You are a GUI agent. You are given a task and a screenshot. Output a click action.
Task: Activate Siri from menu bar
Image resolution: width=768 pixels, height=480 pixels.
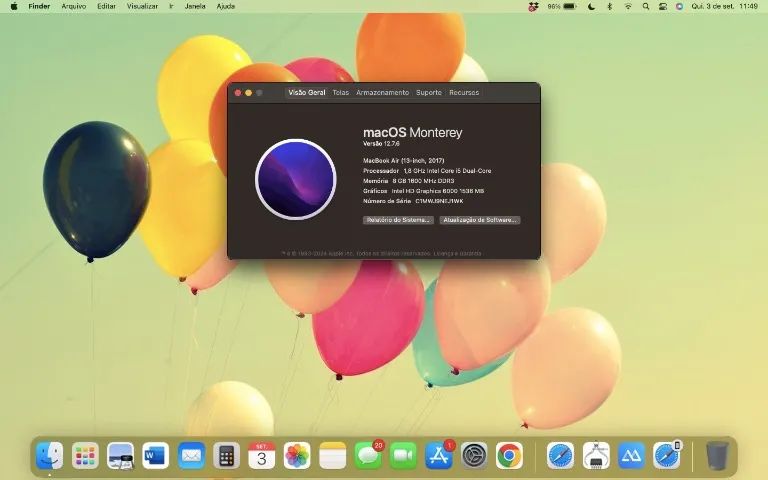679,6
